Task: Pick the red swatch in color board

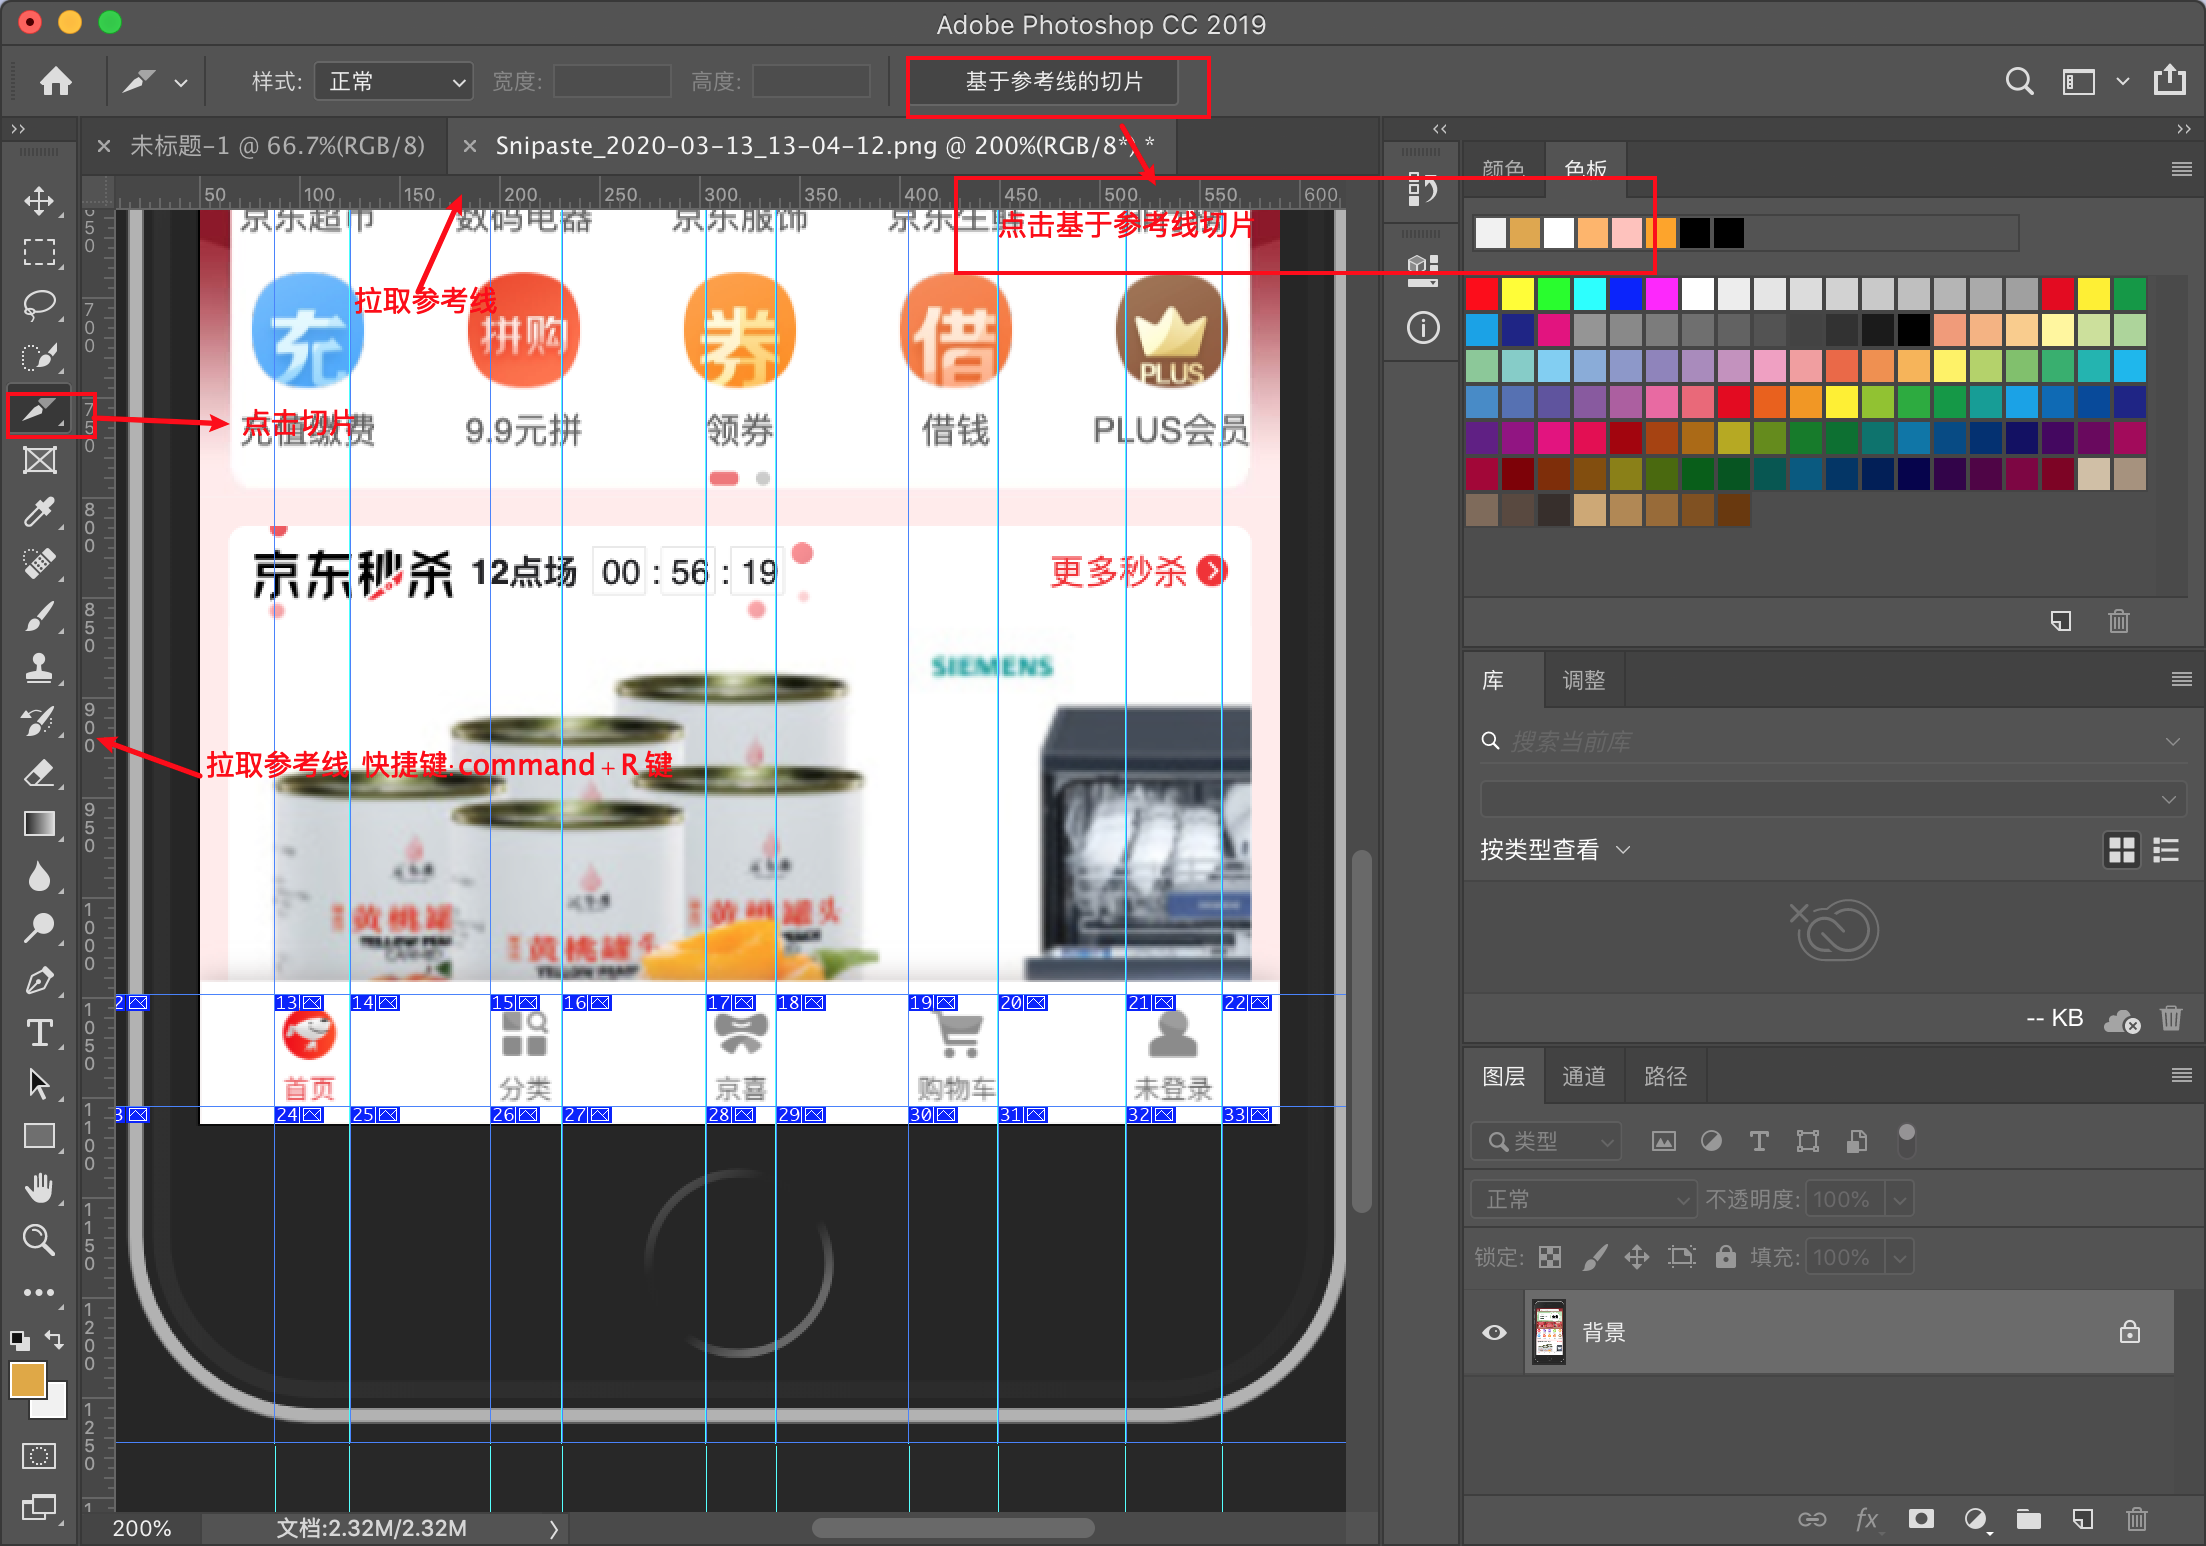Action: [1482, 294]
